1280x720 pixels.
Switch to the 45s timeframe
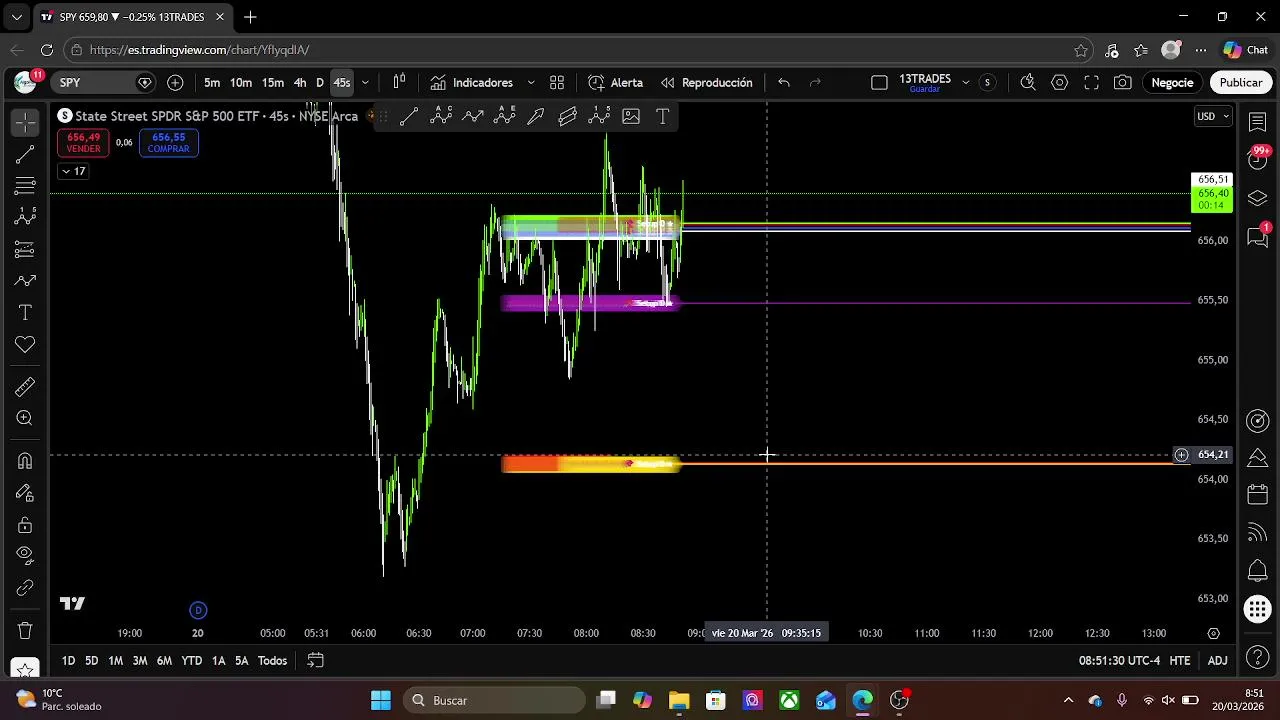tap(342, 82)
